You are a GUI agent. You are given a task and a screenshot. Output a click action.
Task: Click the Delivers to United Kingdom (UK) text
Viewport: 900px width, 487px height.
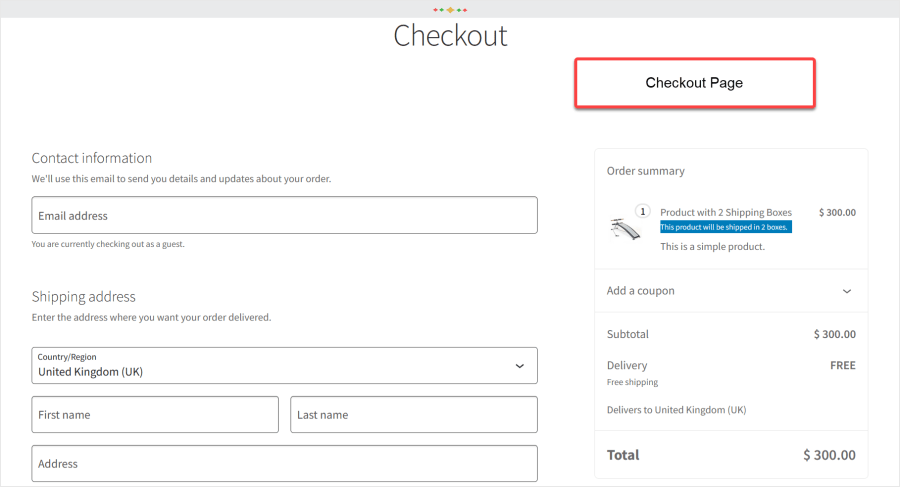pyautogui.click(x=676, y=410)
